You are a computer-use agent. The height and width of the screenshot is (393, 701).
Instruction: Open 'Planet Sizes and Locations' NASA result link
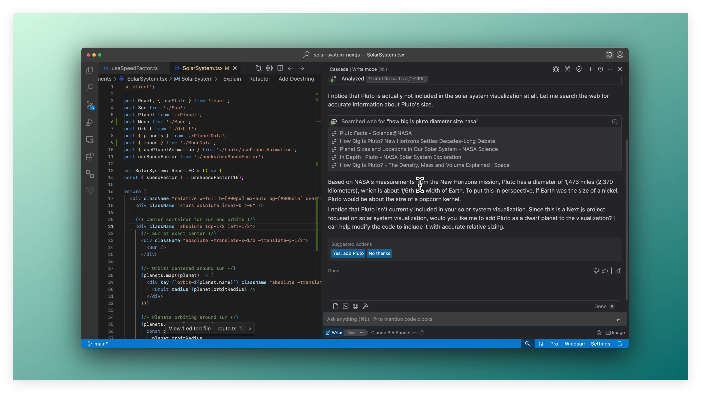pos(418,149)
